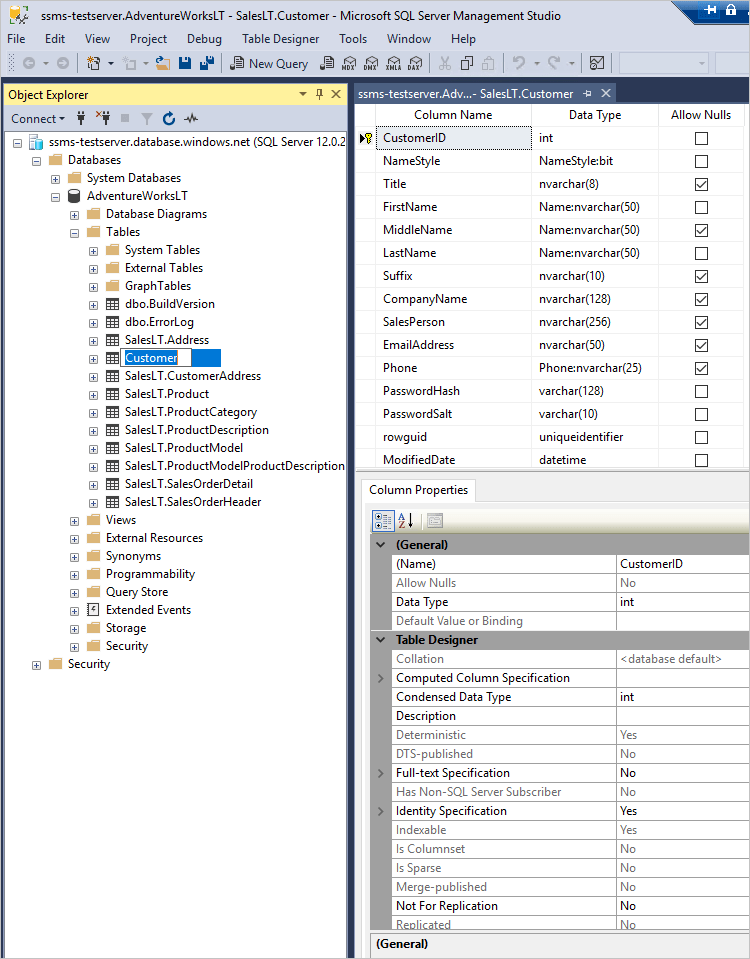The height and width of the screenshot is (959, 750).
Task: Click the Refresh icon in Object Explorer
Action: pyautogui.click(x=169, y=118)
